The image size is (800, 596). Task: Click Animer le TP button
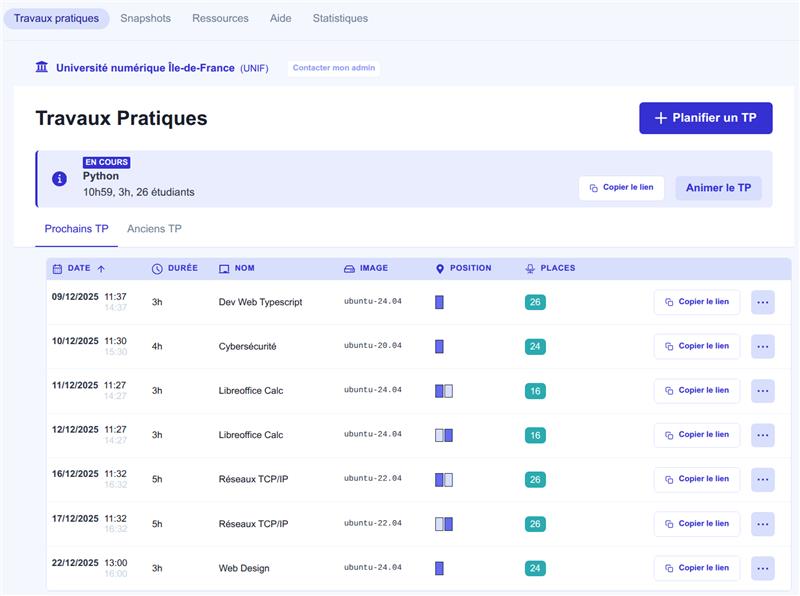(718, 188)
